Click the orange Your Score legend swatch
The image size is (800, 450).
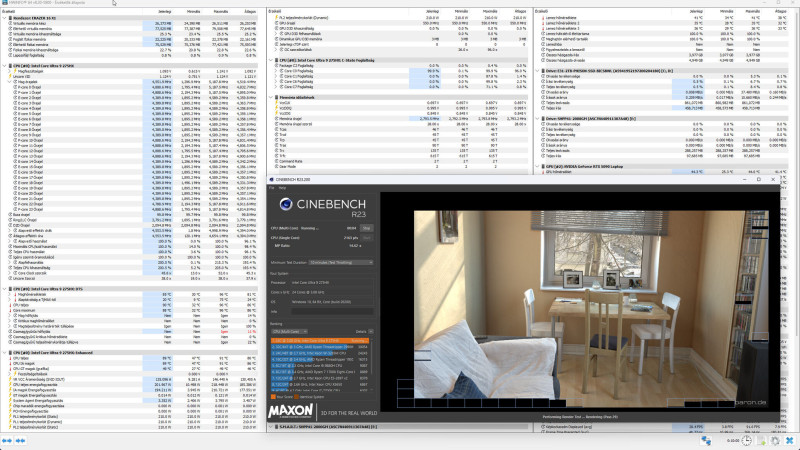(x=273, y=396)
